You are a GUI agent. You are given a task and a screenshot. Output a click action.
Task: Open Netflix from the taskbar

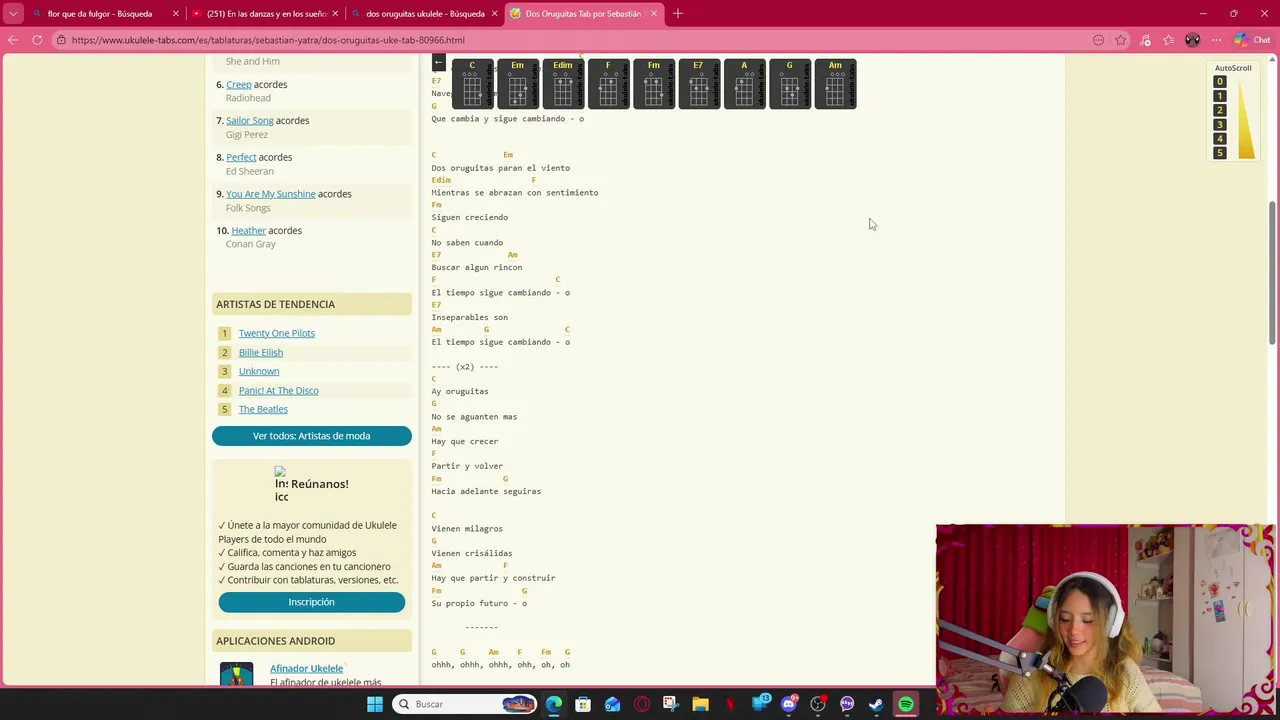pyautogui.click(x=730, y=704)
